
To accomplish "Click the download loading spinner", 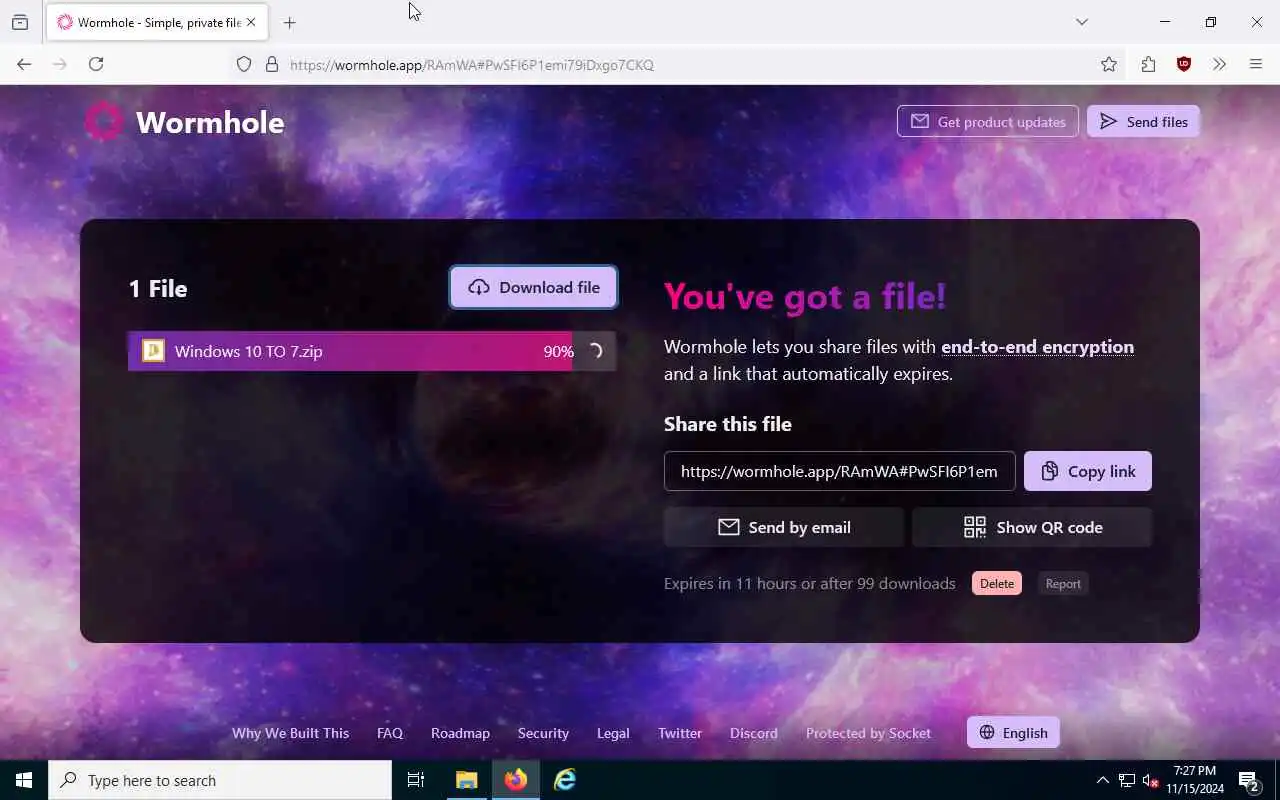I will coord(594,351).
